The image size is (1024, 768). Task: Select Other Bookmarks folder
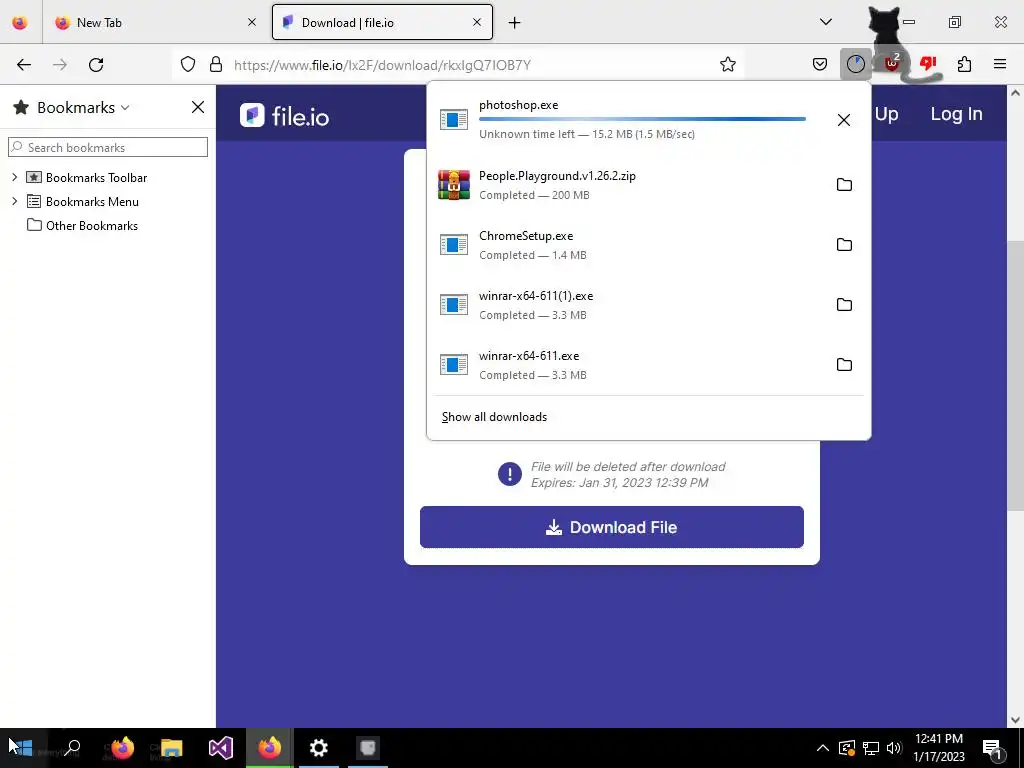(82, 225)
